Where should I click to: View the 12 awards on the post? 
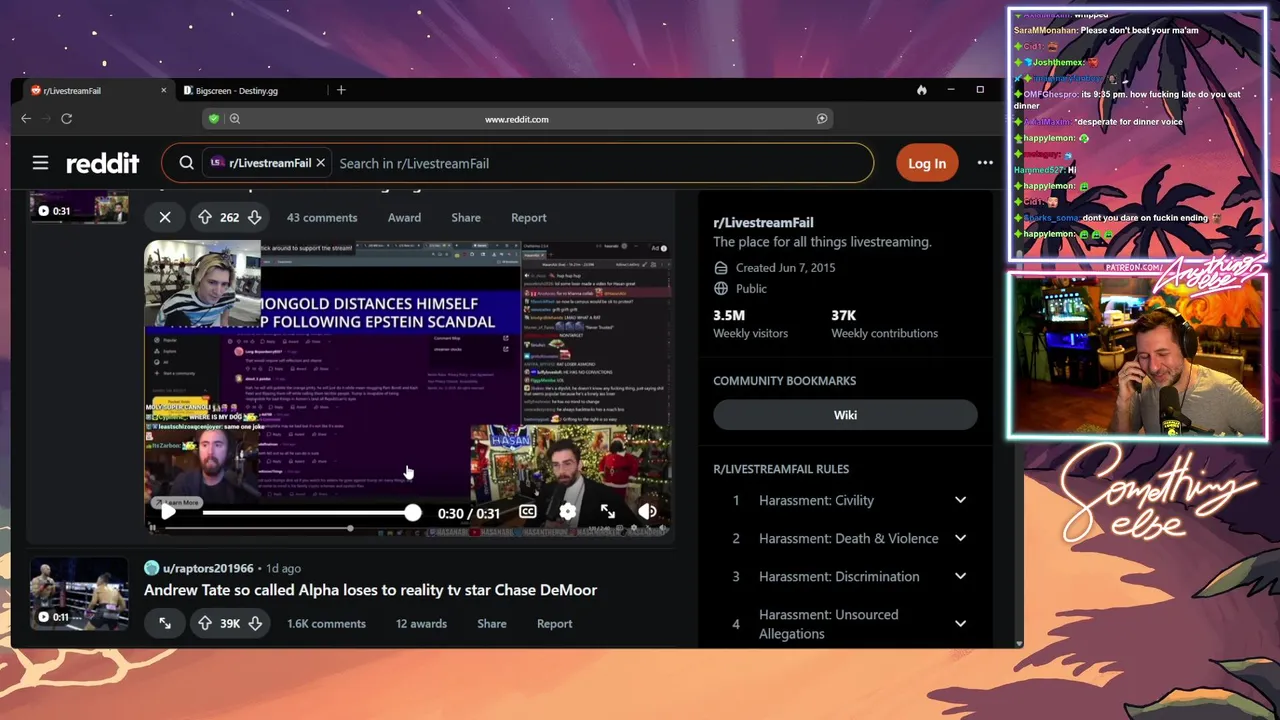(421, 623)
